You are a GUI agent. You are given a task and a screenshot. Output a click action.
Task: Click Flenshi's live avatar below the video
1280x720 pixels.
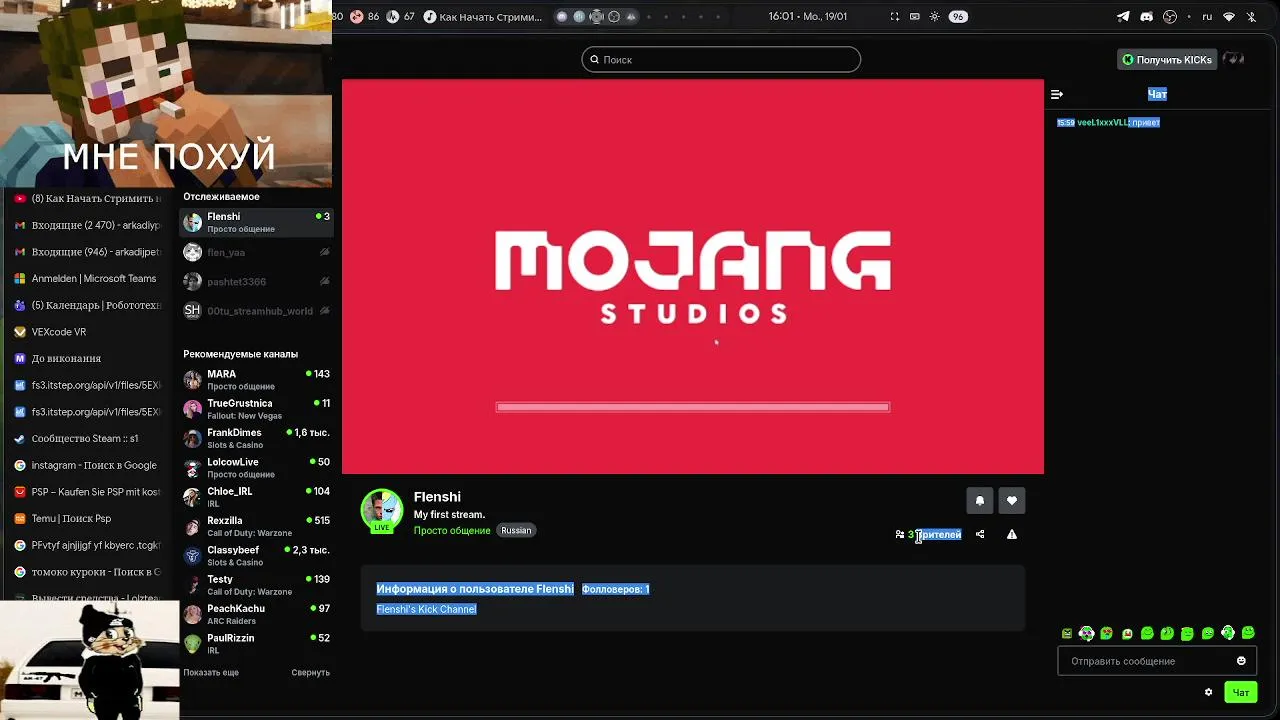pos(382,511)
